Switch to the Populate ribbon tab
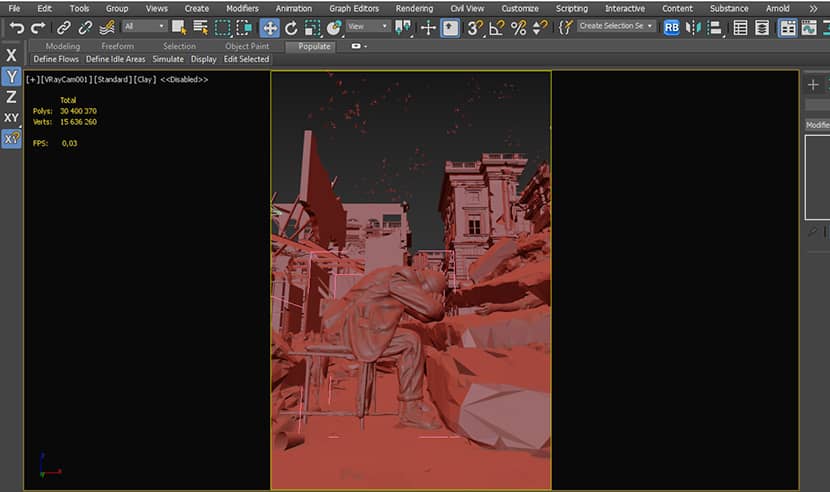 click(x=314, y=47)
